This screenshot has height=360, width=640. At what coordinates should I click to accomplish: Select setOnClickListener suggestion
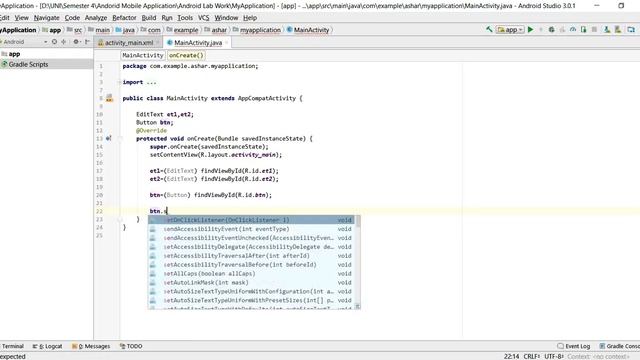251,220
